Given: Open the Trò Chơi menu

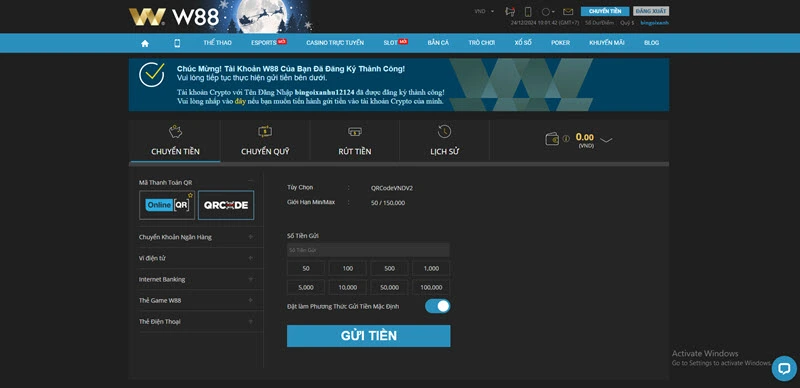Looking at the screenshot, I should click(x=482, y=43).
